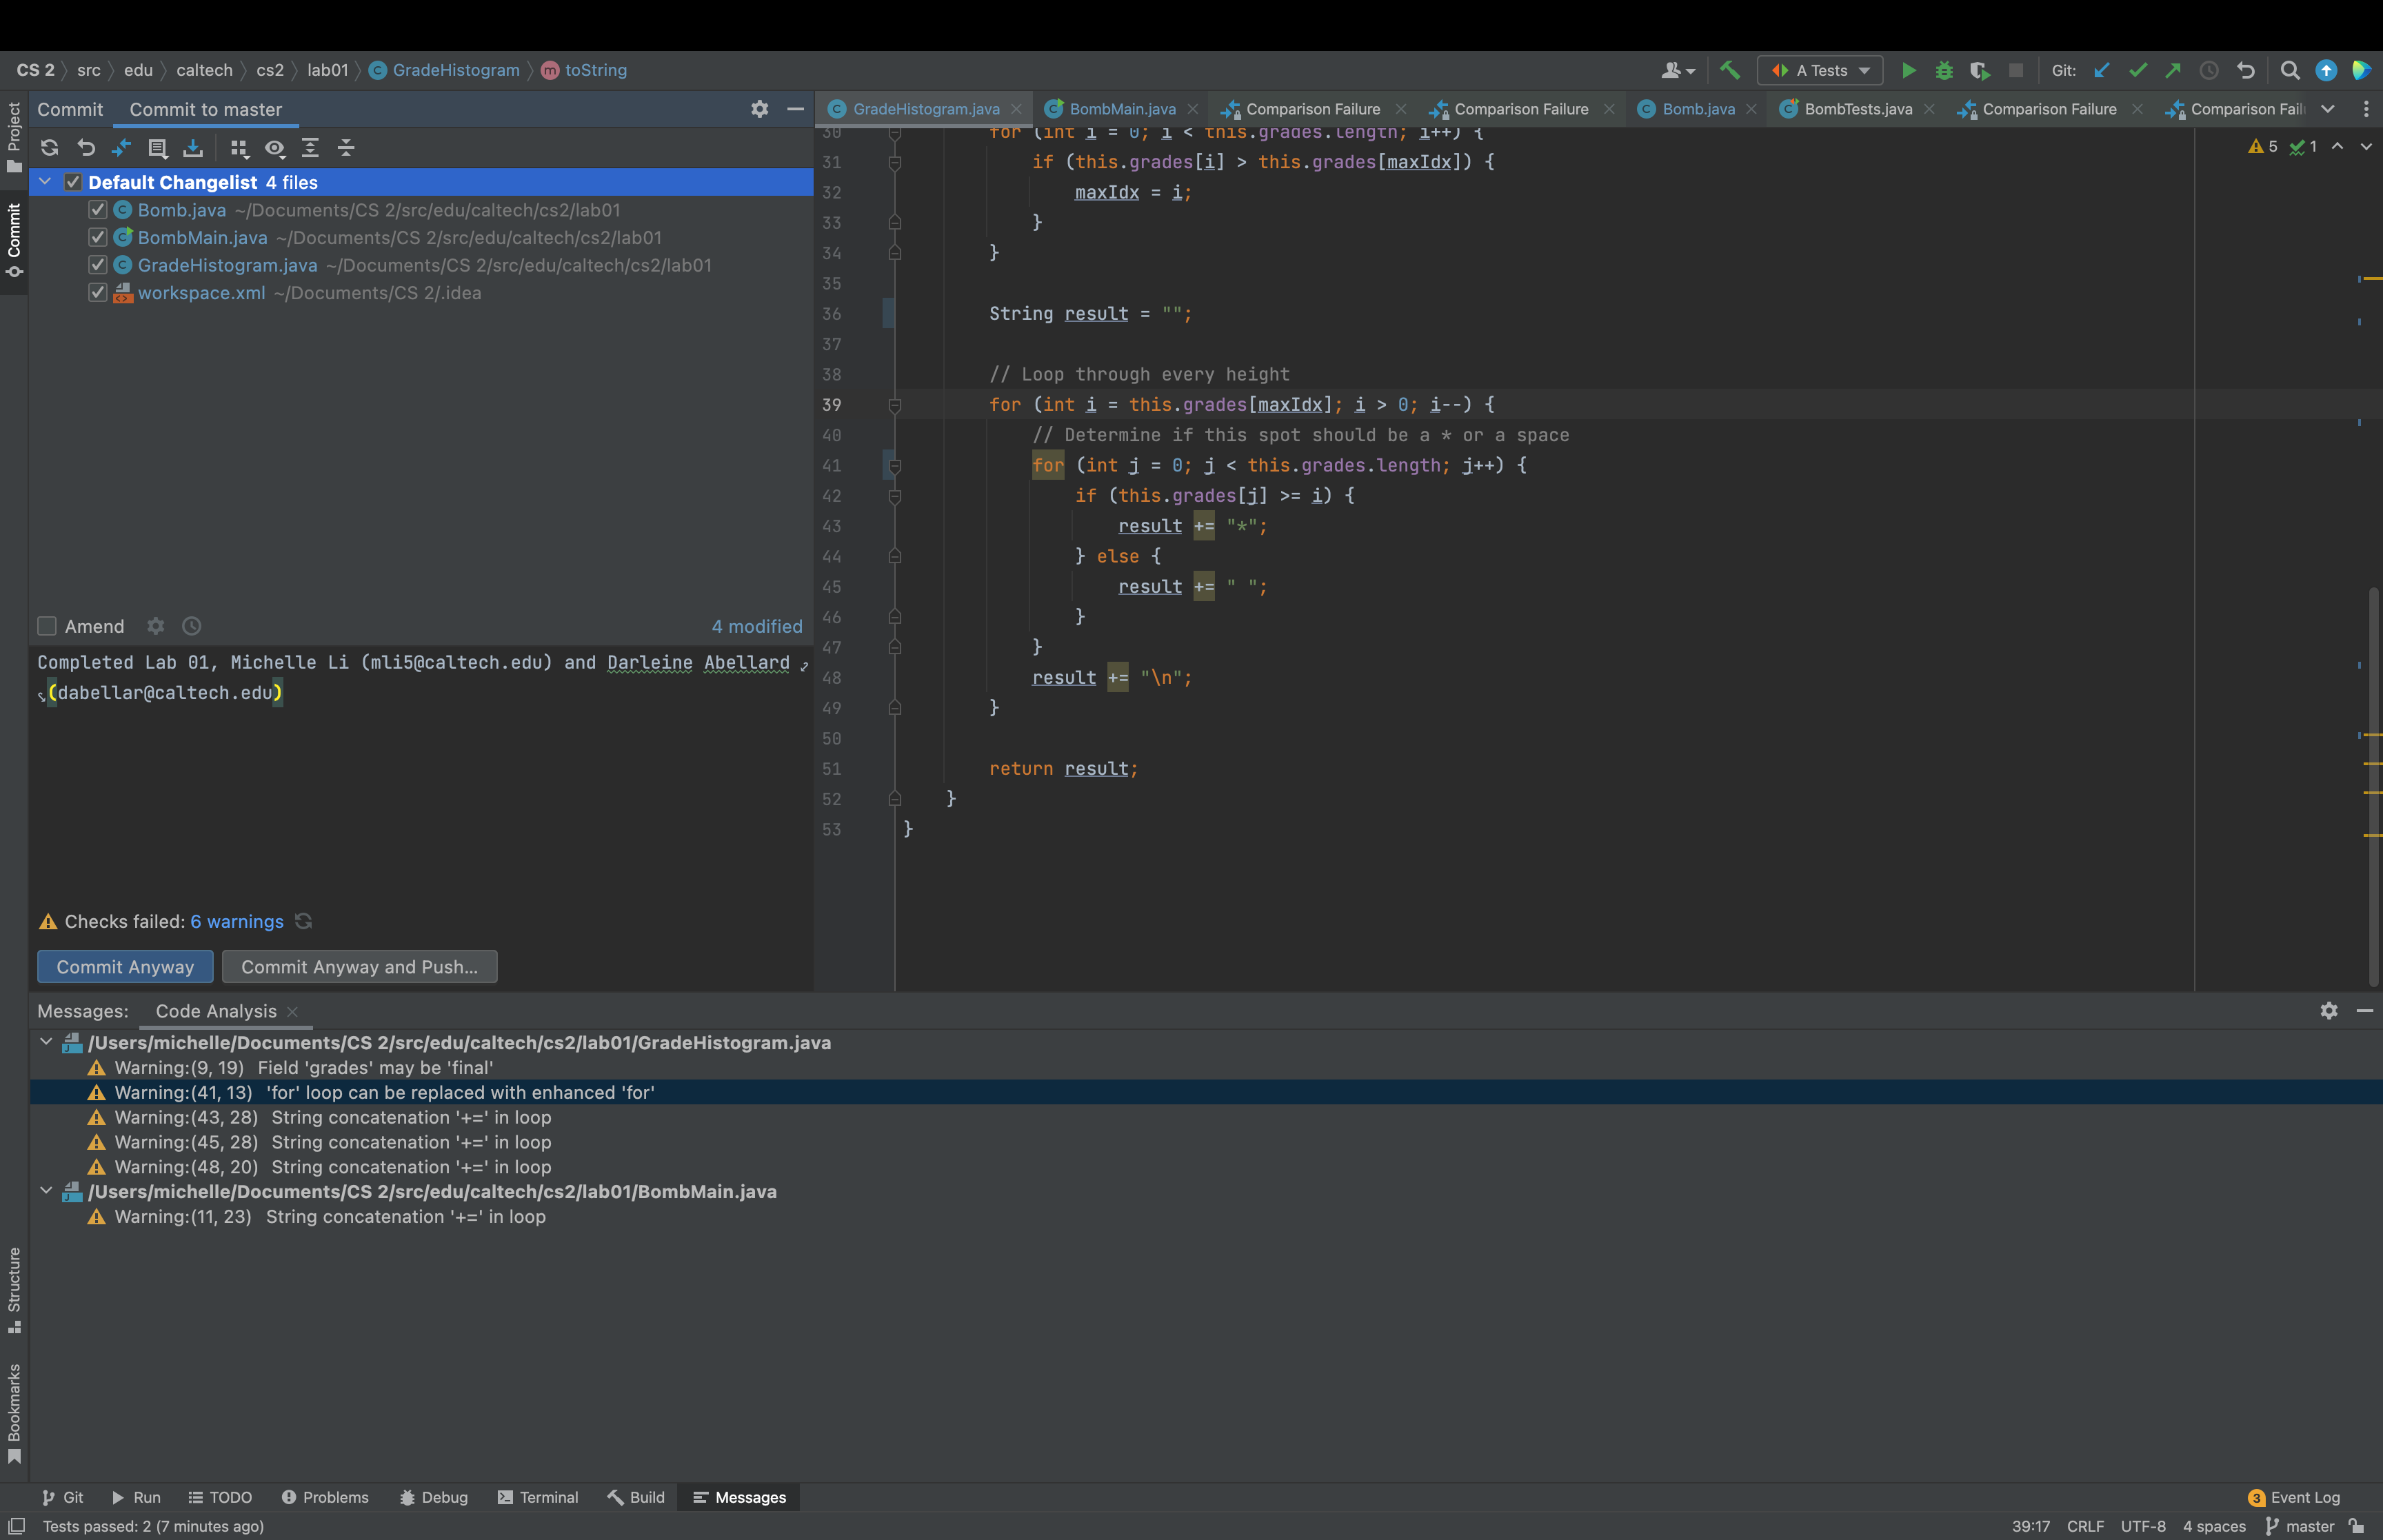Viewport: 2383px width, 1540px height.
Task: Open the Terminal tool window tab
Action: click(538, 1497)
